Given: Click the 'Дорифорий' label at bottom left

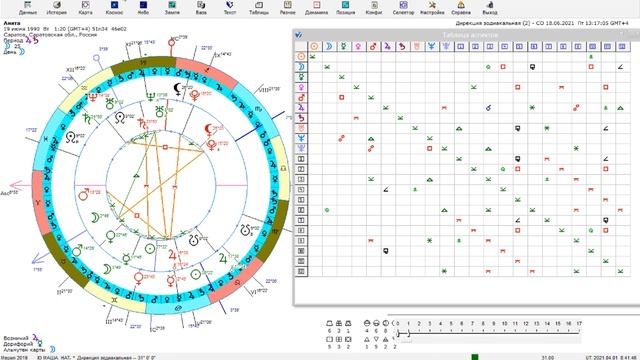Looking at the screenshot, I should (18, 344).
